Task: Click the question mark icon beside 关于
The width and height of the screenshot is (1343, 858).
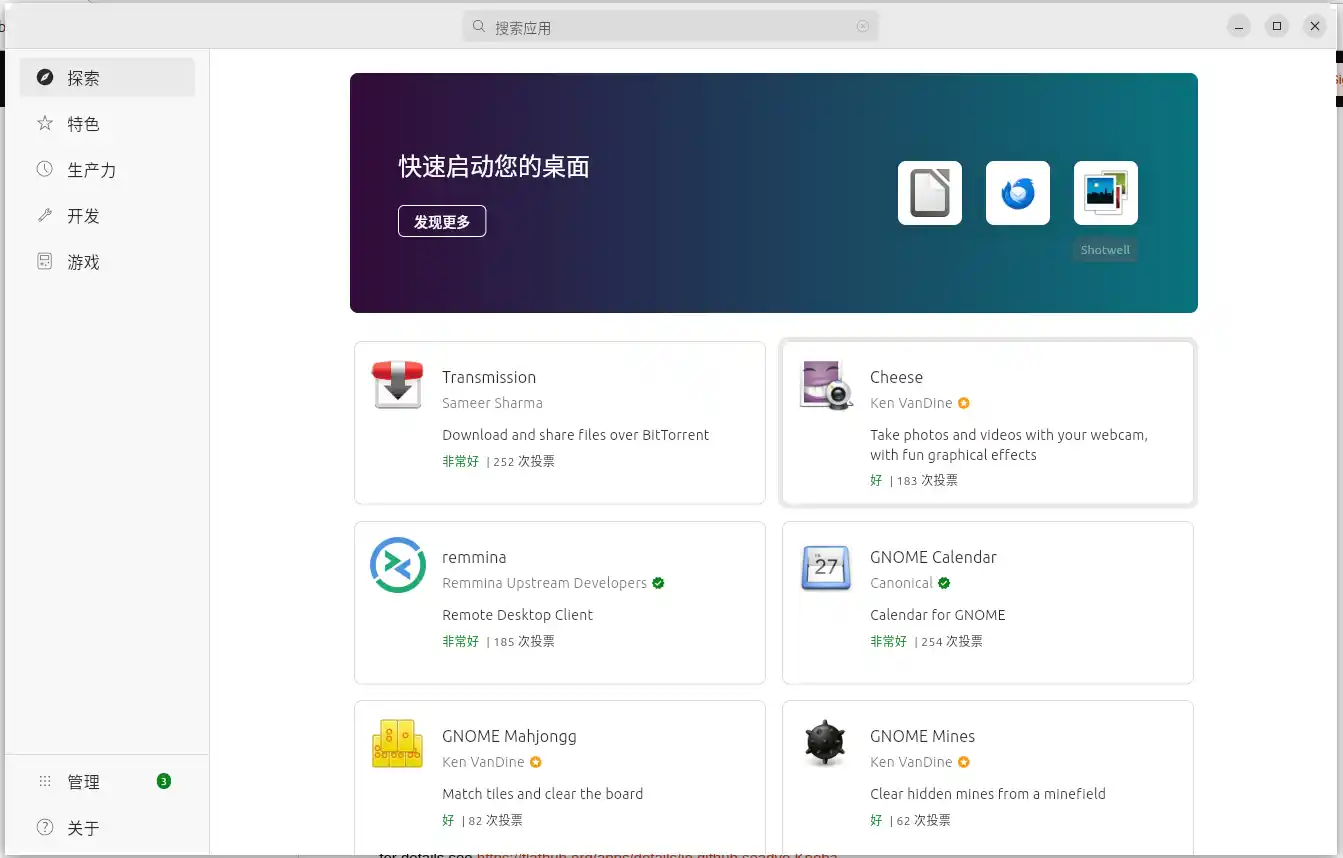Action: [x=44, y=827]
